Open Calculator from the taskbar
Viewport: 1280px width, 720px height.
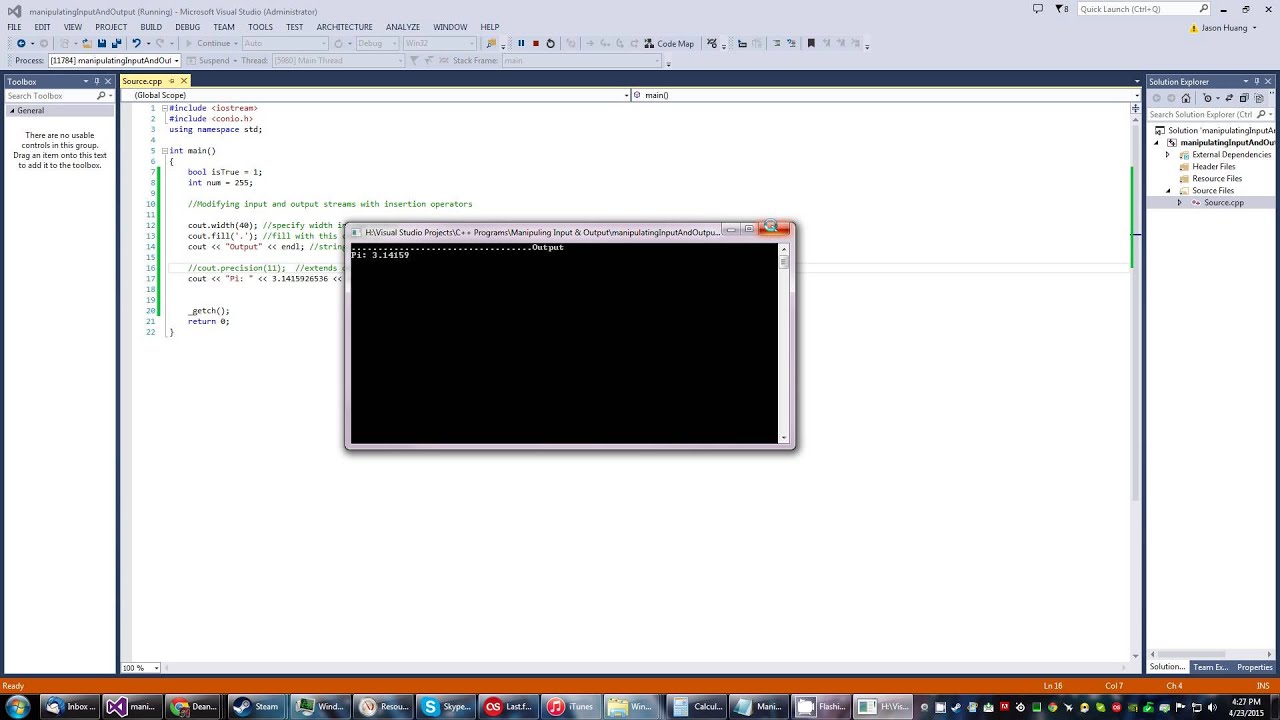pyautogui.click(x=697, y=707)
